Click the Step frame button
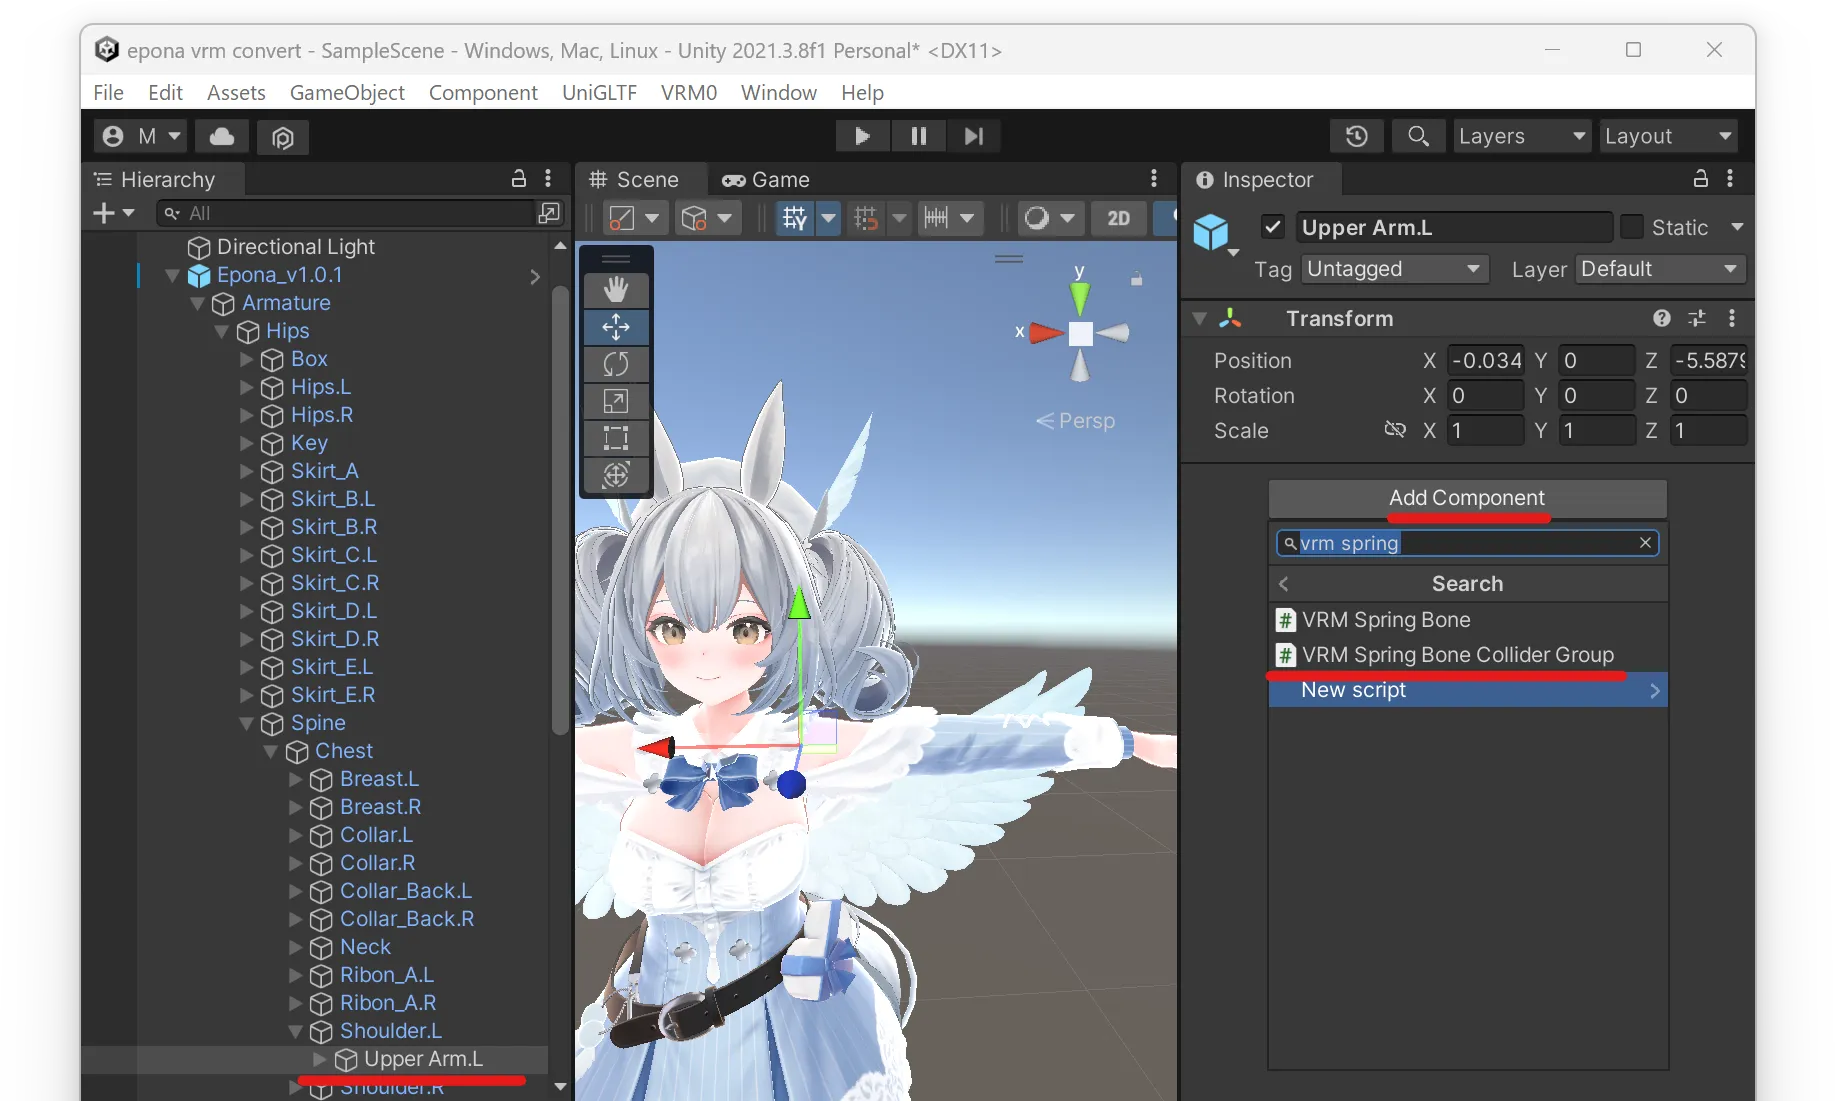Viewport: 1837px width, 1101px height. click(974, 136)
